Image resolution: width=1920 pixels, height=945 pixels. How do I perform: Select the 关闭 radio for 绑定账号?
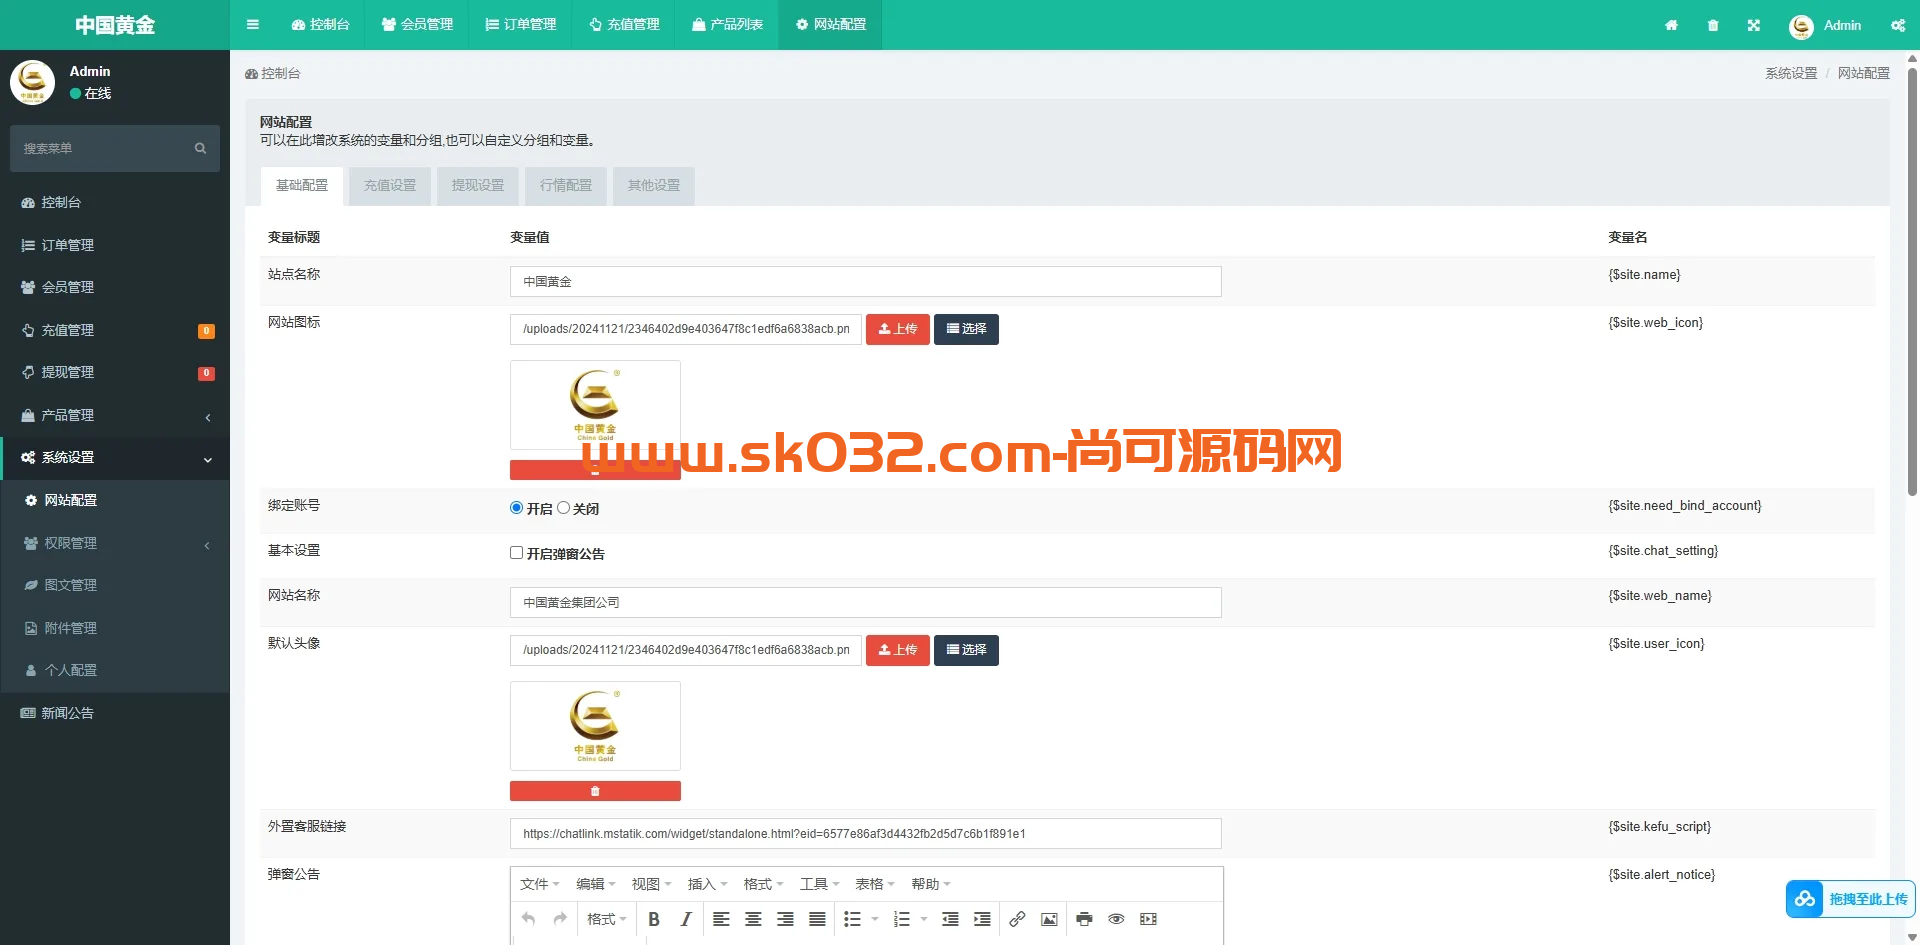click(565, 507)
